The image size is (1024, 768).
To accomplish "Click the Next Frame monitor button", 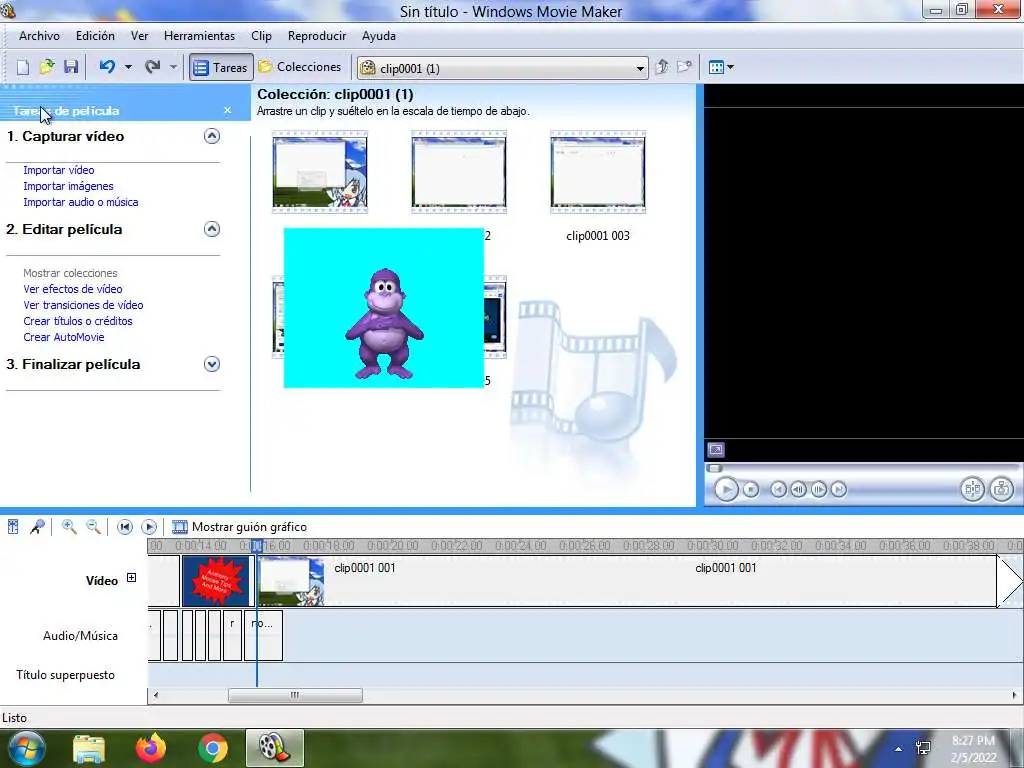I will coord(819,489).
